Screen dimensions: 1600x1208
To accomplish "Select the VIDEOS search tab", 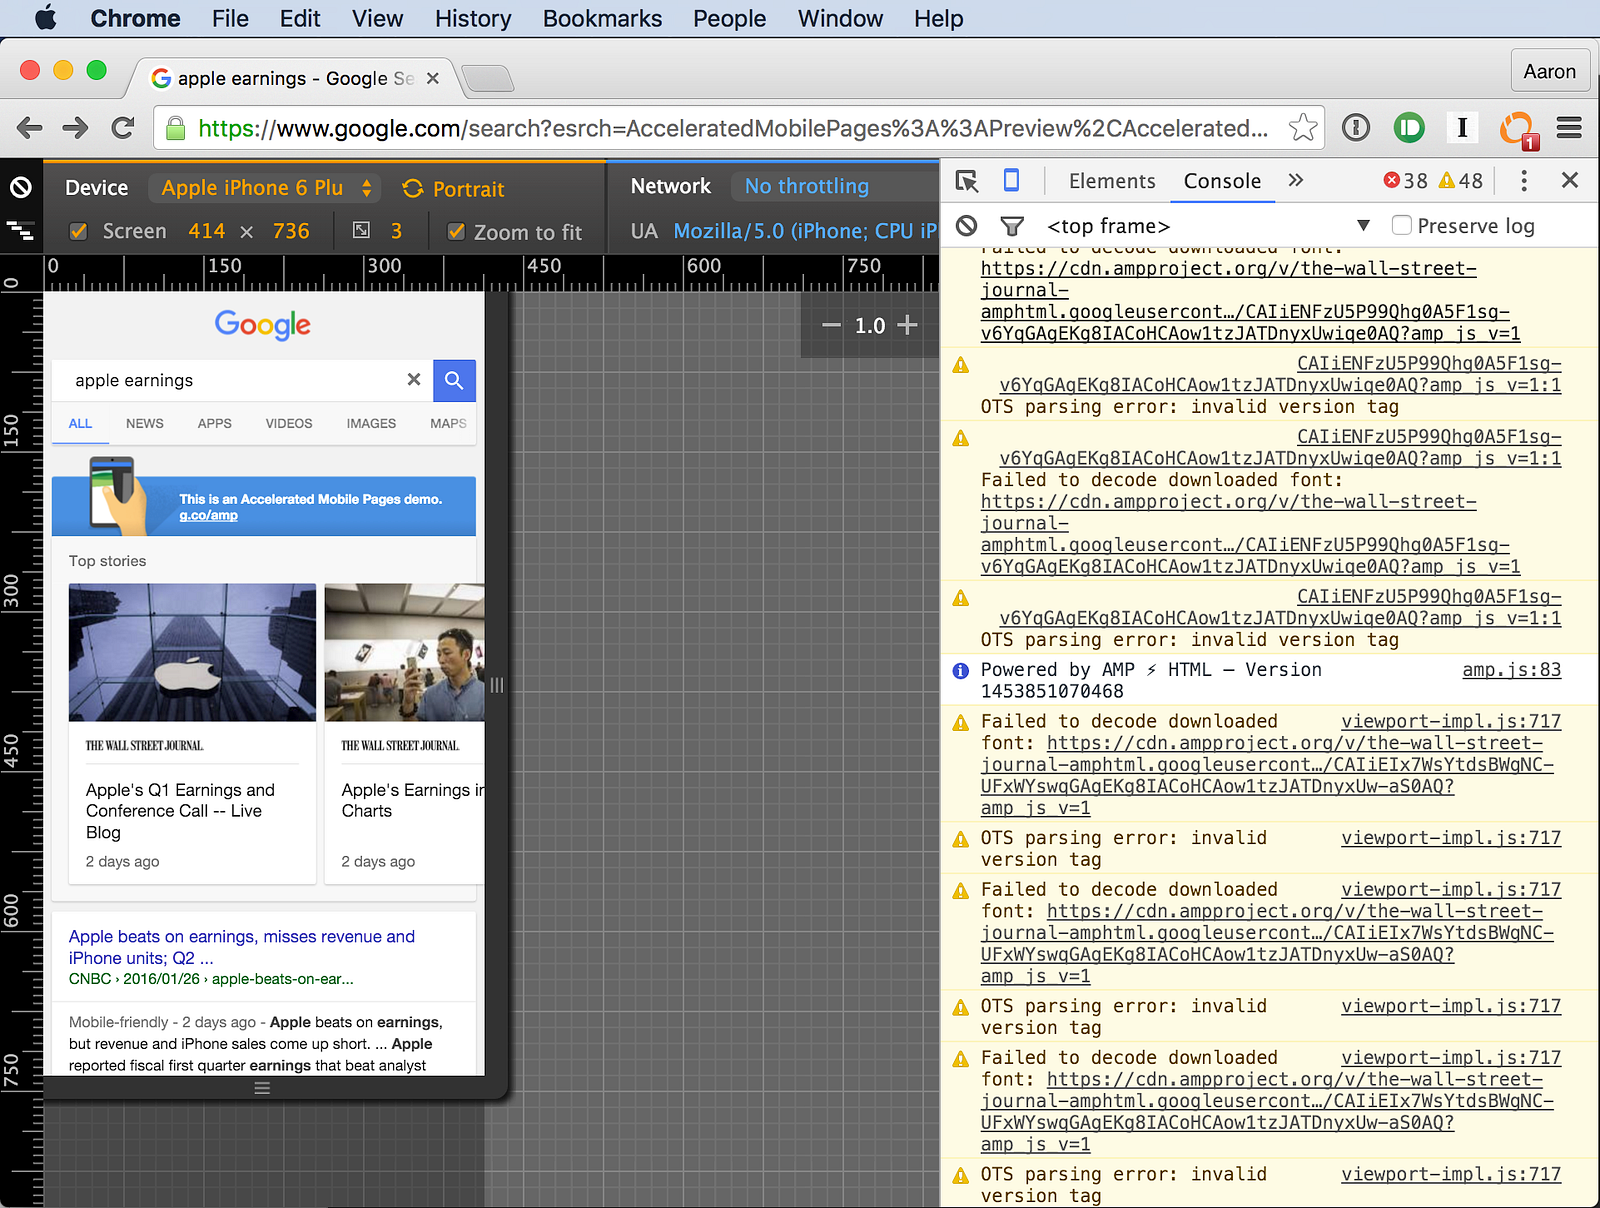I will point(289,423).
